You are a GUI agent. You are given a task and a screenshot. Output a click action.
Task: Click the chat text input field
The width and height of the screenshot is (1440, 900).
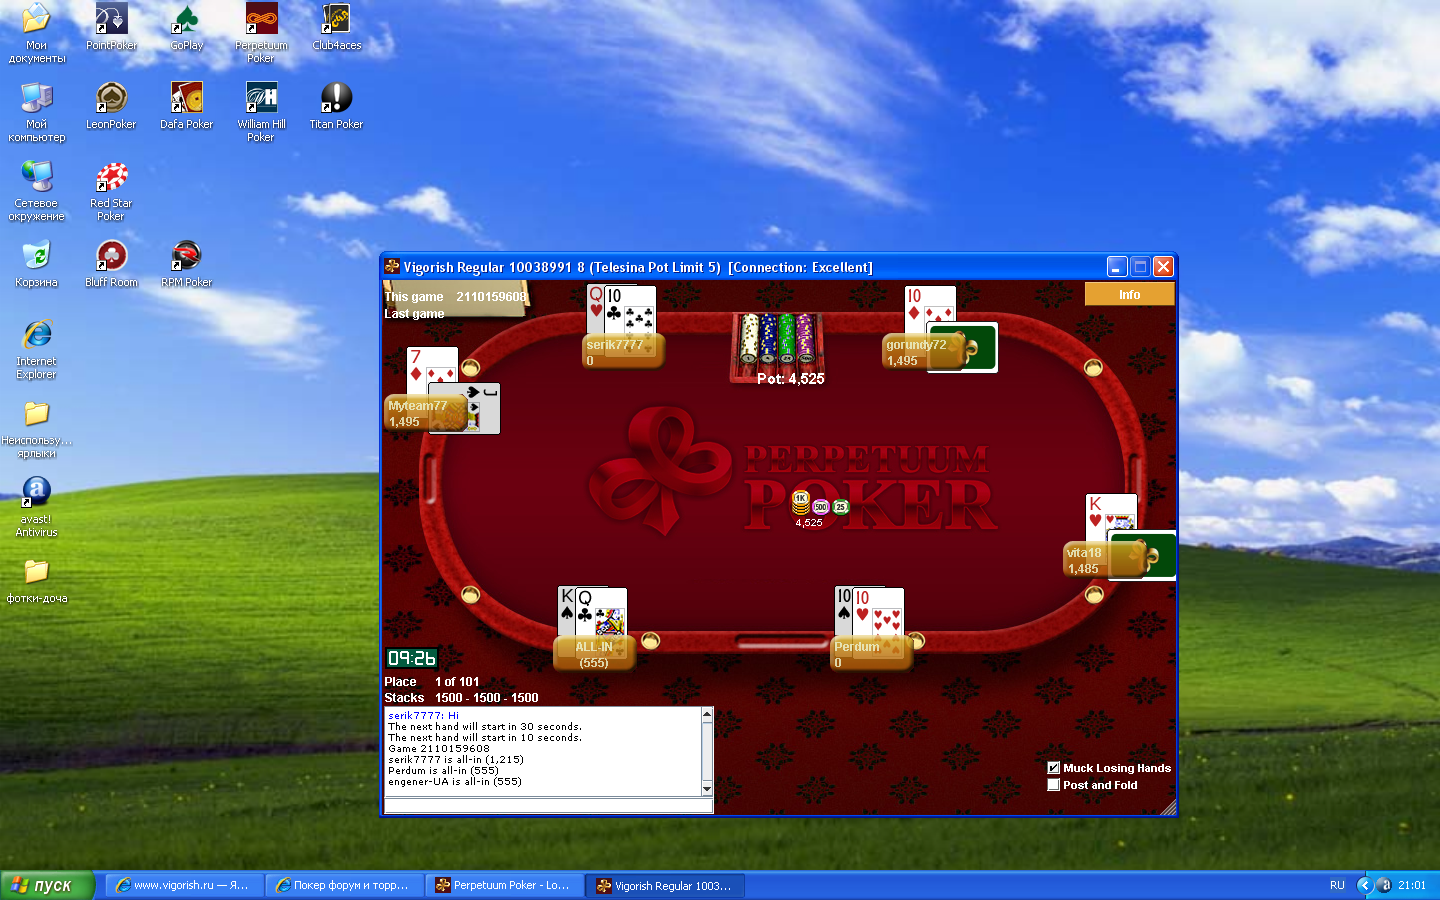[x=548, y=806]
